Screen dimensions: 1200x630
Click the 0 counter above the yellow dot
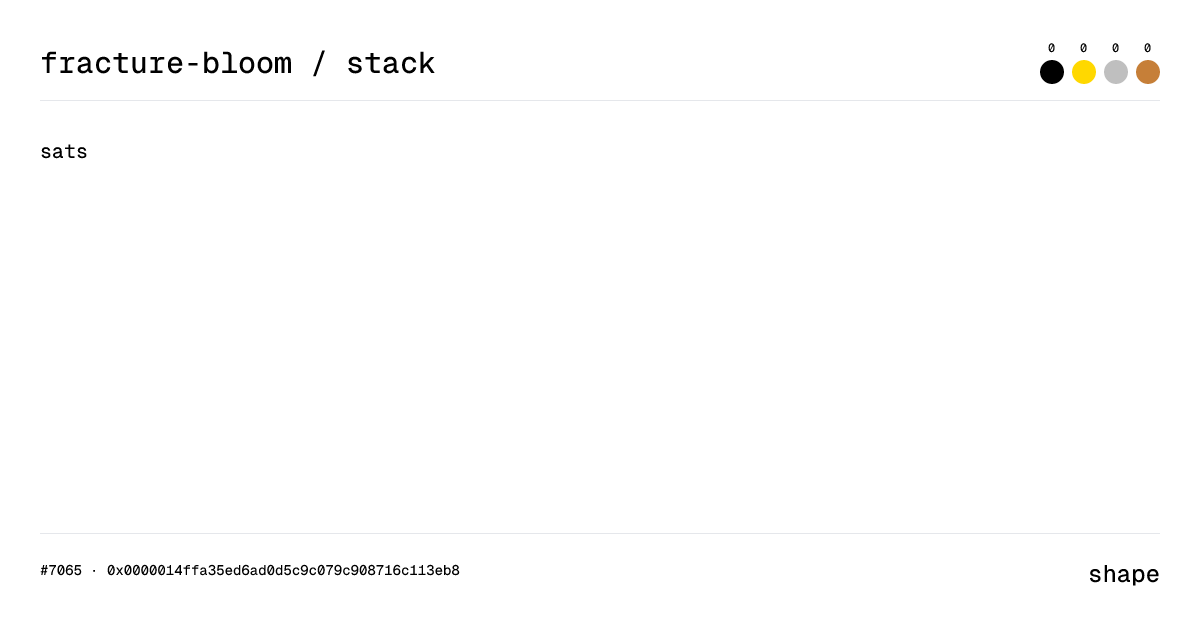coord(1084,47)
